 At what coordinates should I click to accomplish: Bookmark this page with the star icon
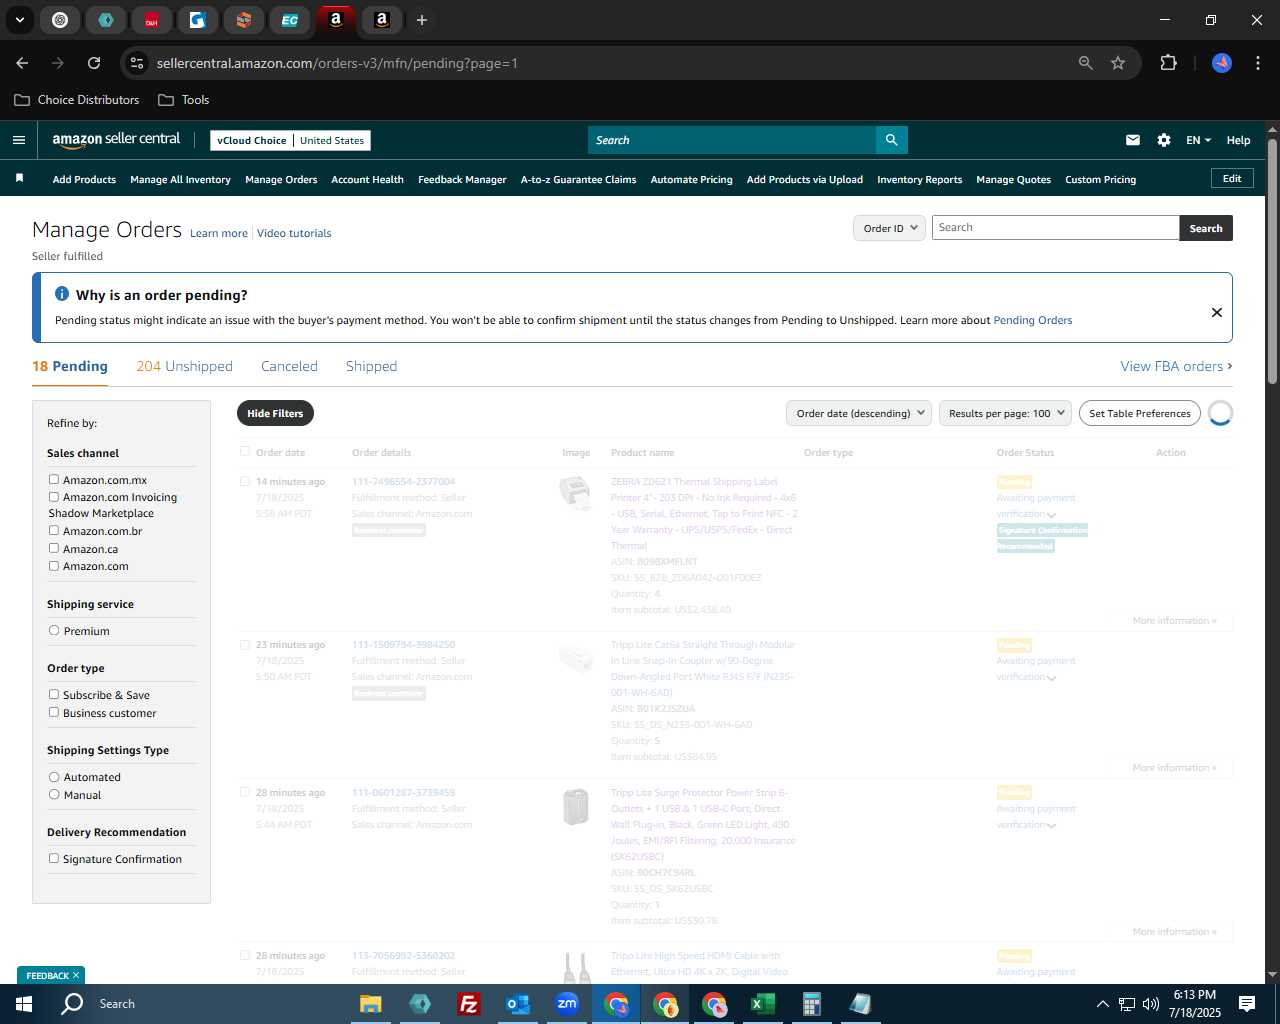pos(1118,63)
